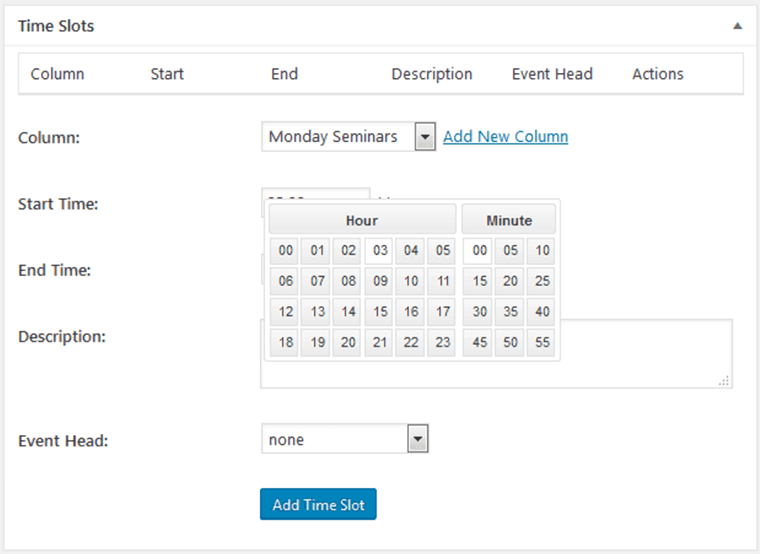Click the Actions column header
The image size is (760, 554).
(657, 74)
